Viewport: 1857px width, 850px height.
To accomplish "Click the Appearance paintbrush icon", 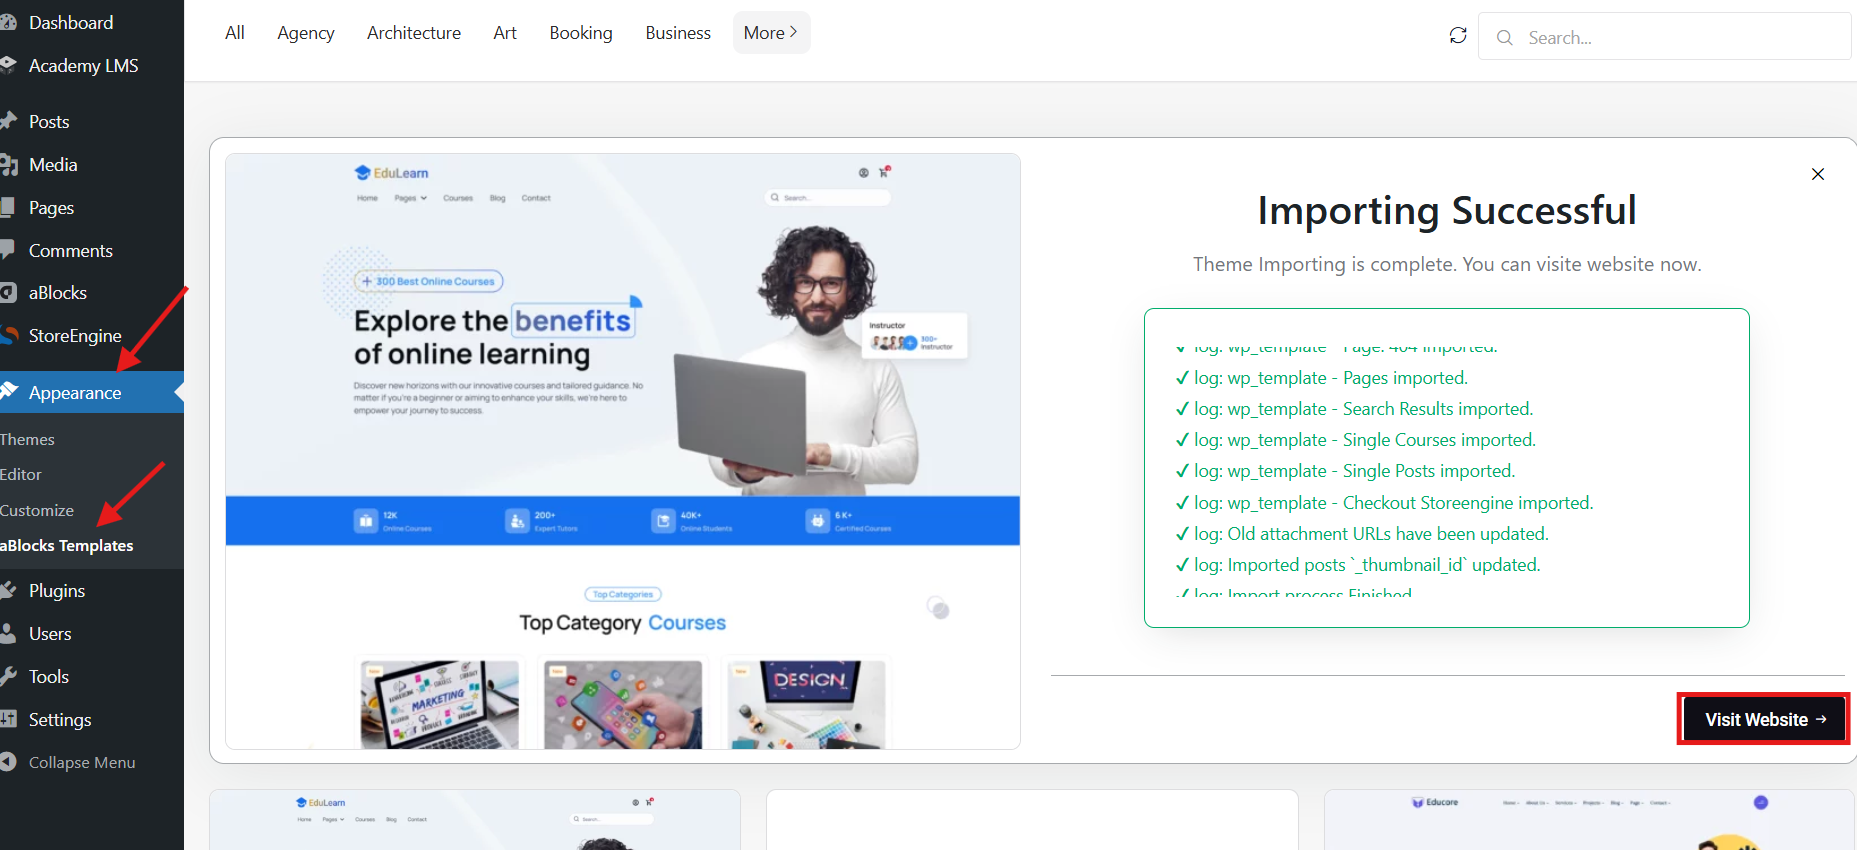I will (x=9, y=392).
